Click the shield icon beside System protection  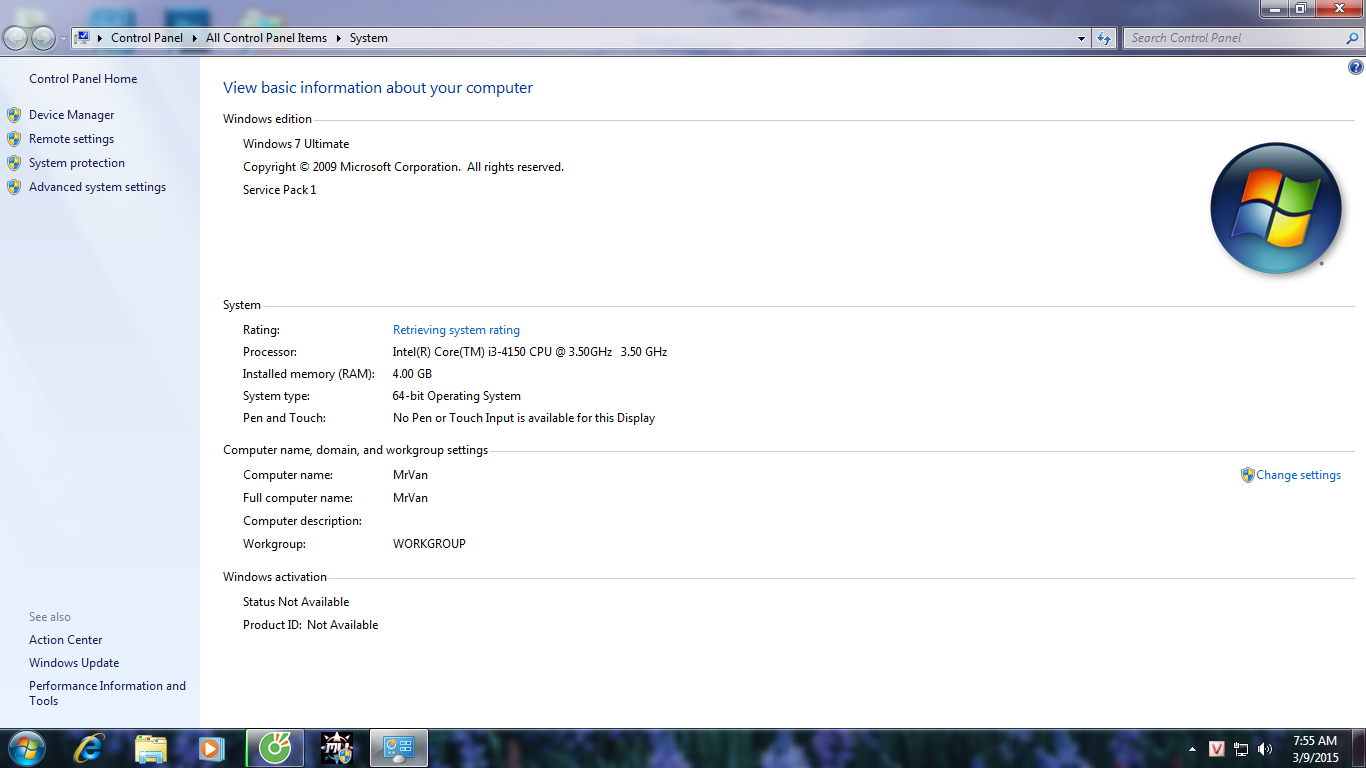pyautogui.click(x=14, y=163)
